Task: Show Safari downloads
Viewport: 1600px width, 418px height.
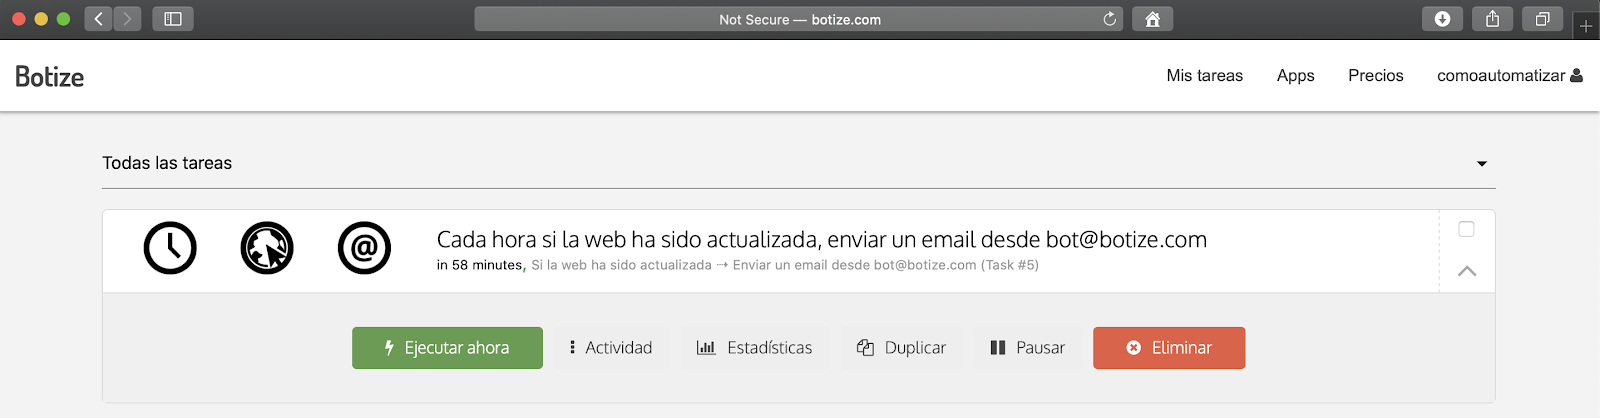Action: (x=1442, y=19)
